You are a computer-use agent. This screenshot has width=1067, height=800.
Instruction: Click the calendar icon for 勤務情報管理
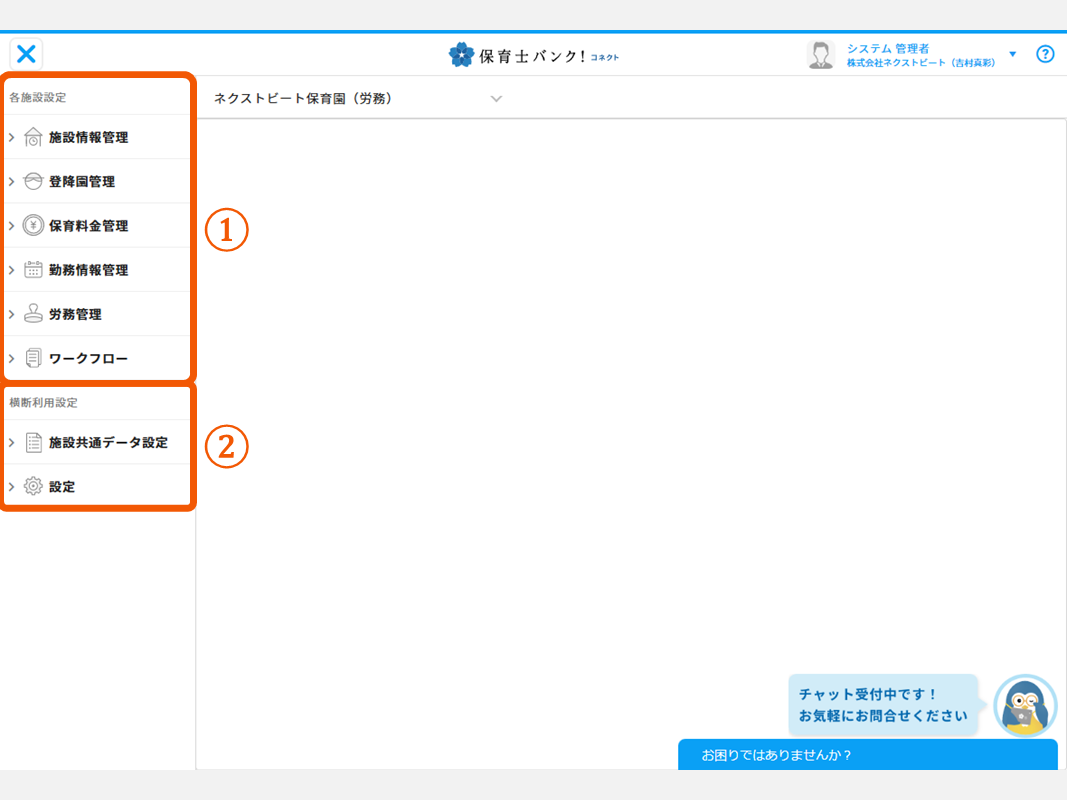(x=33, y=270)
